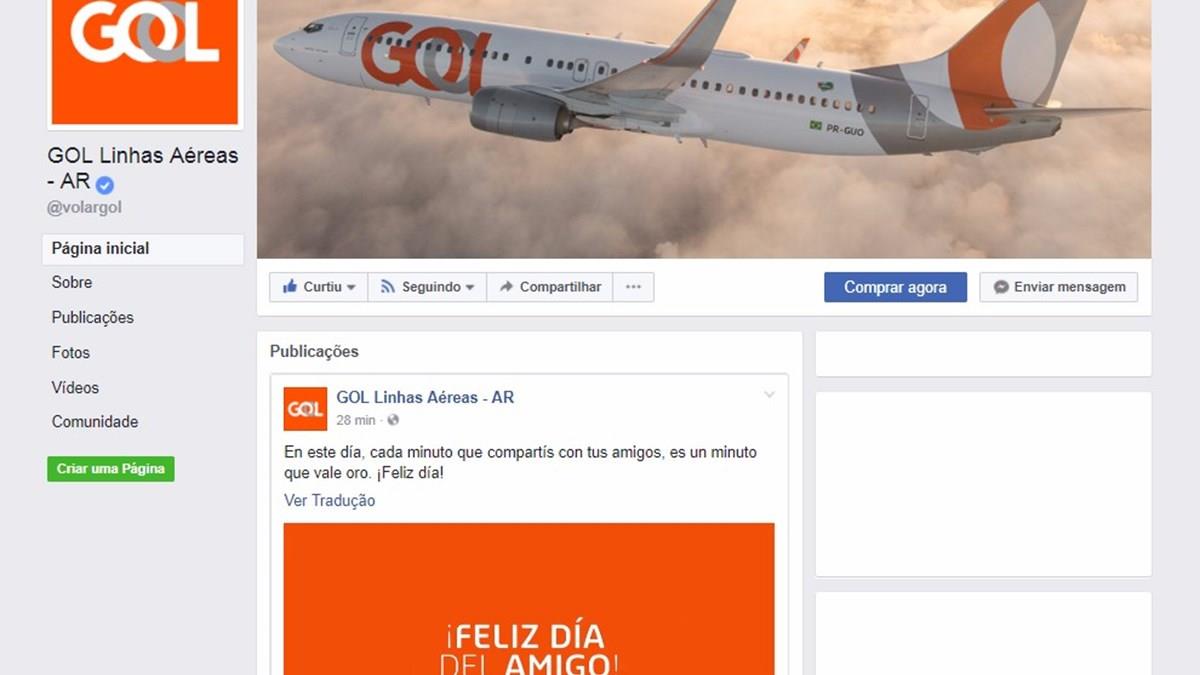
Task: Open the three-dots more options menu
Action: tap(633, 287)
